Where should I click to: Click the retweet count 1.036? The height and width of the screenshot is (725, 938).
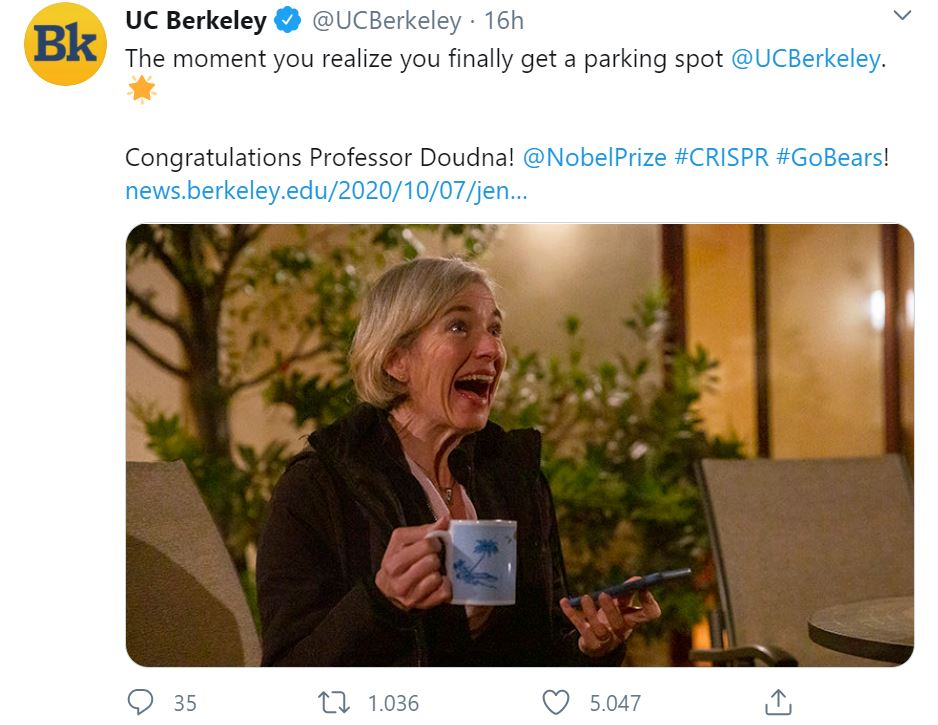coord(393,703)
